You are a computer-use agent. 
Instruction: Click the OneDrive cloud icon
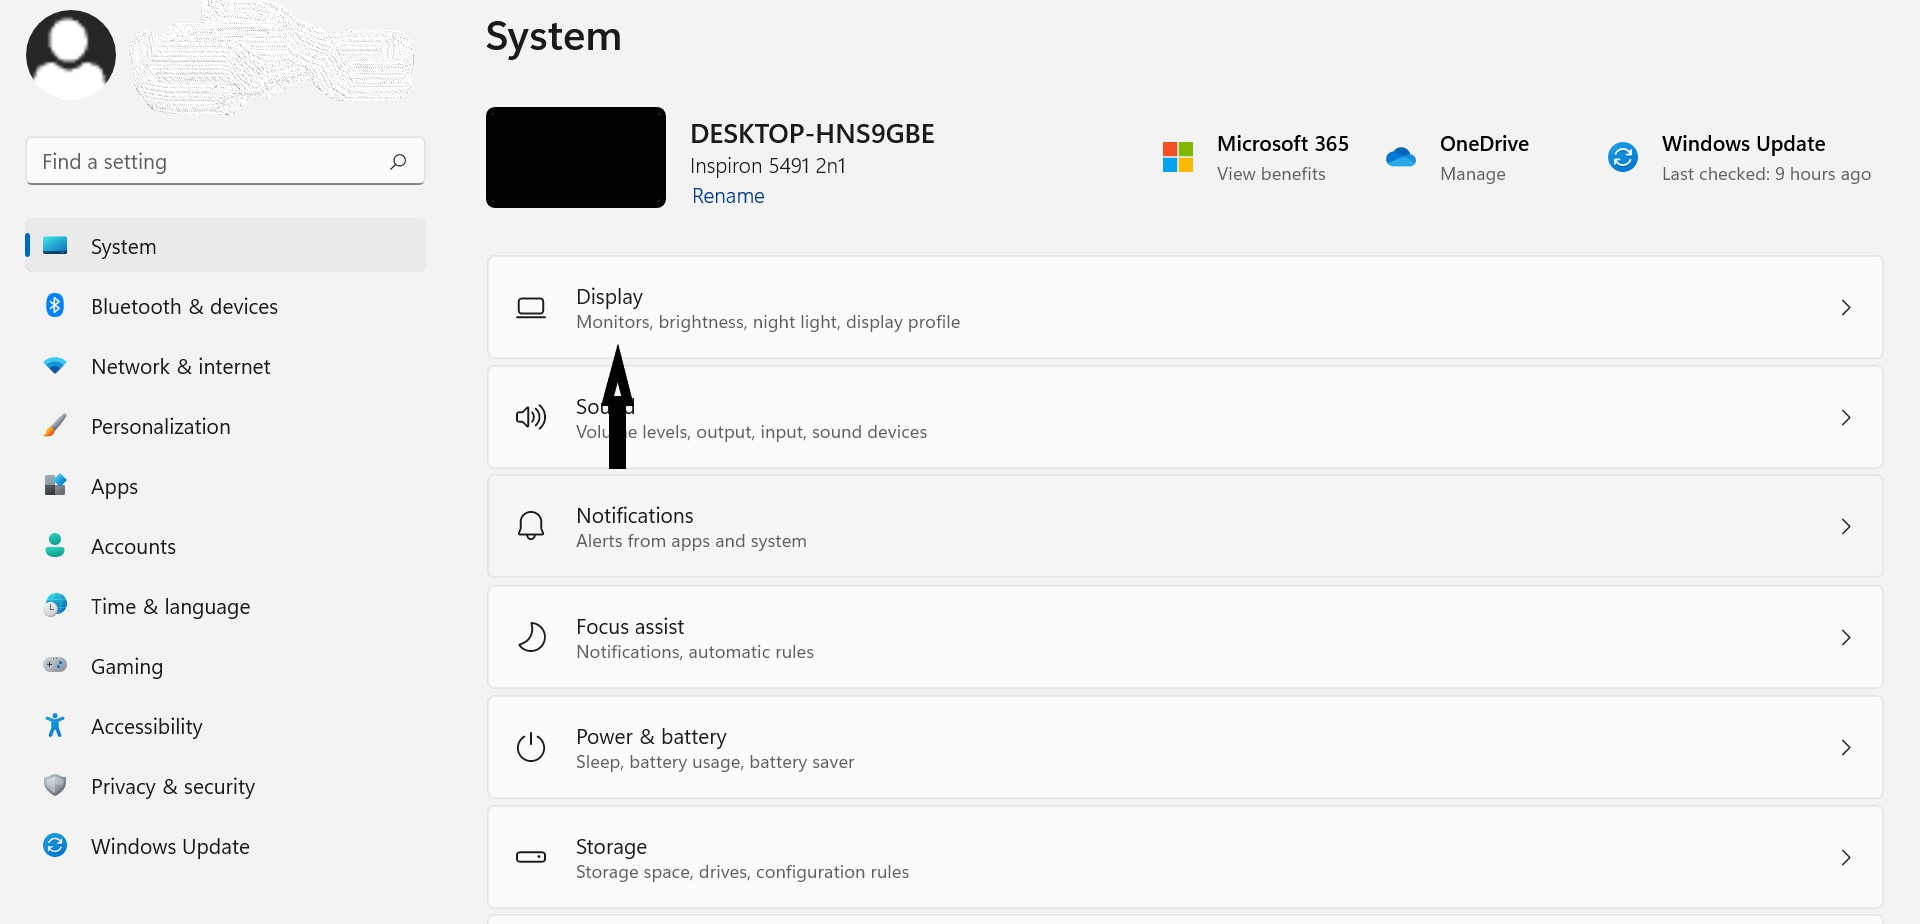(x=1400, y=156)
